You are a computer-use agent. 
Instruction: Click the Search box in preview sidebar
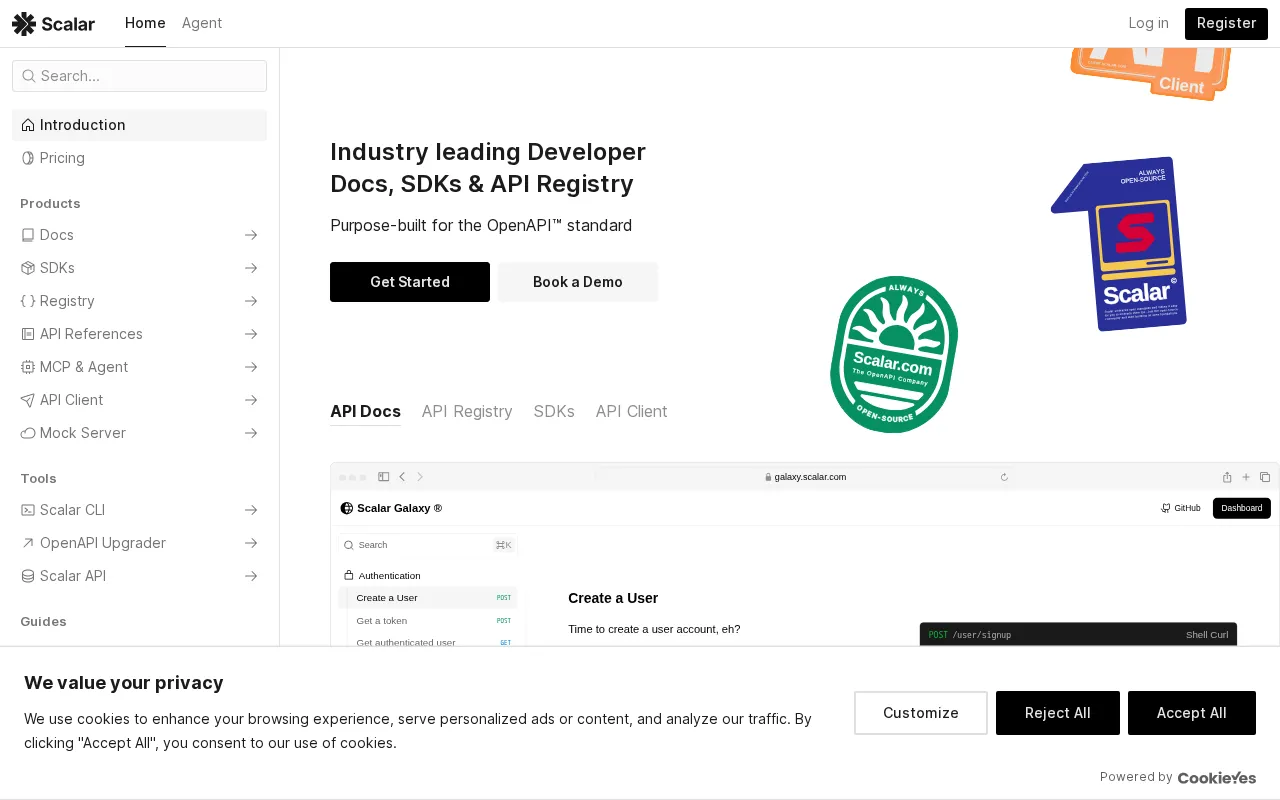pos(428,545)
